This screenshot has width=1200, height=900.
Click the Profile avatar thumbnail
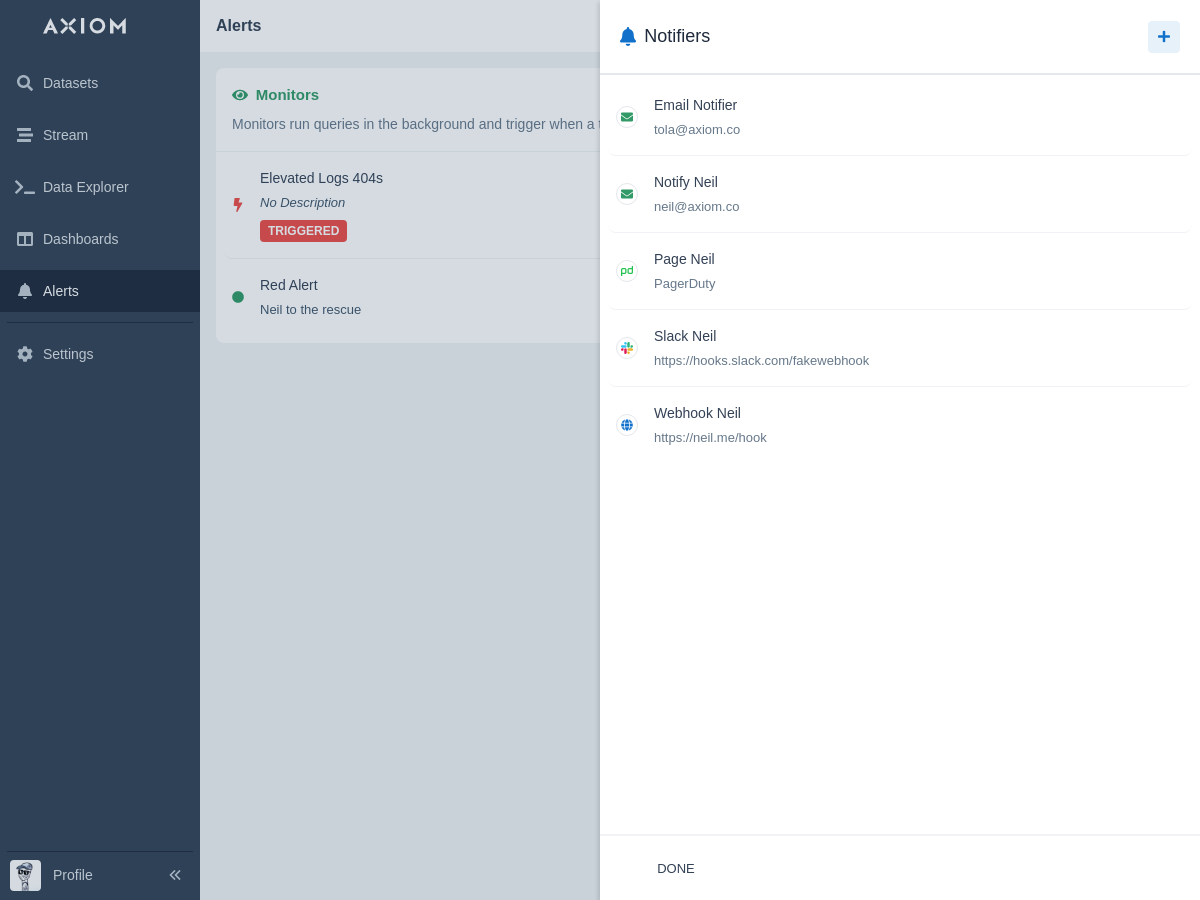coord(25,875)
